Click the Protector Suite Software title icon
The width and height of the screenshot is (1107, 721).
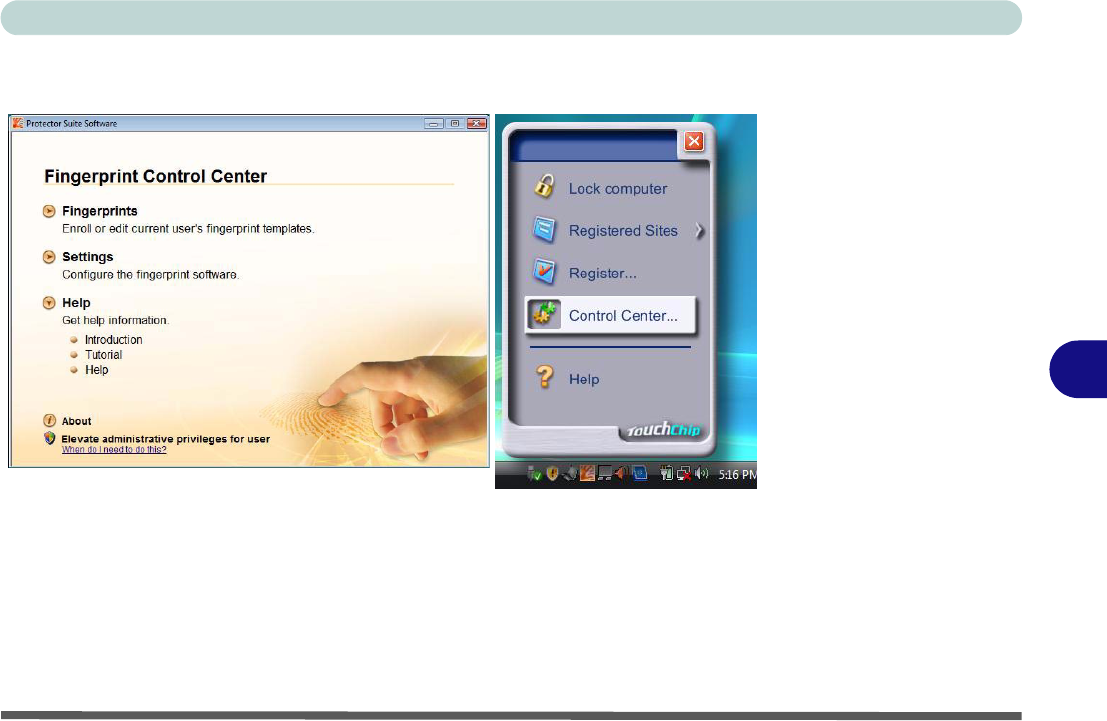tap(18, 123)
